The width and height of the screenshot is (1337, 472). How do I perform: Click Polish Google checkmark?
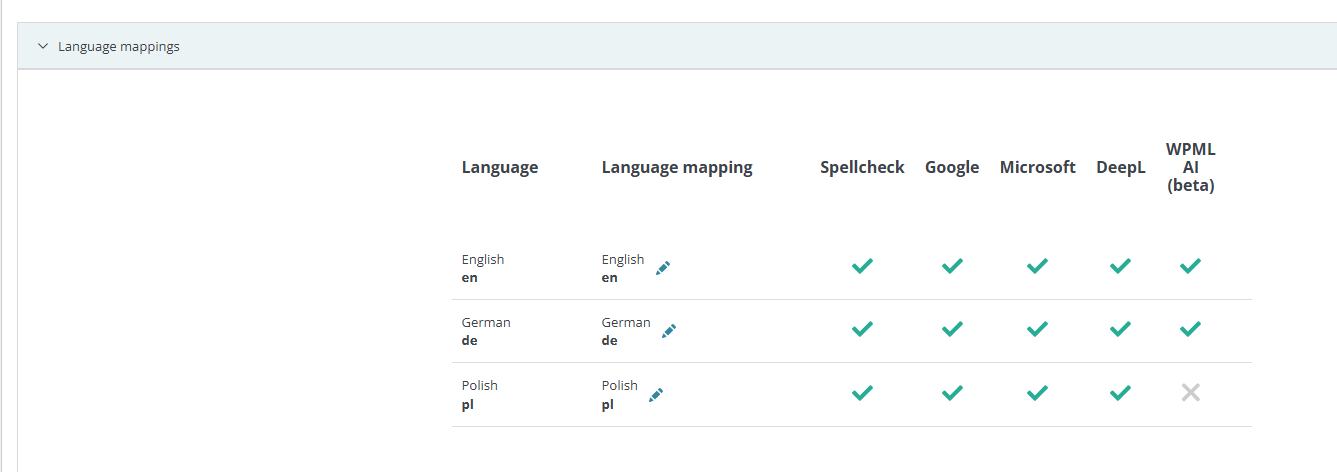[952, 393]
